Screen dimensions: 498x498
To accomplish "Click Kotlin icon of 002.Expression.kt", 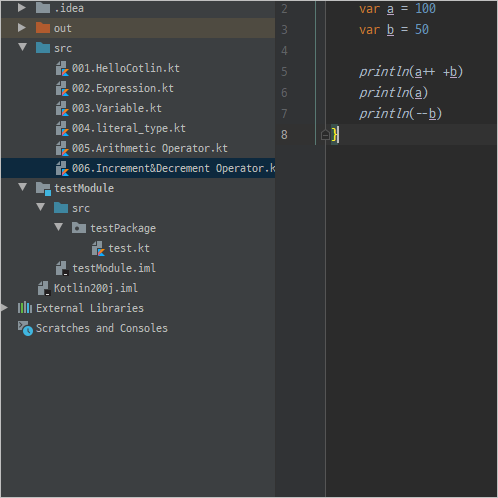I will pos(62,89).
